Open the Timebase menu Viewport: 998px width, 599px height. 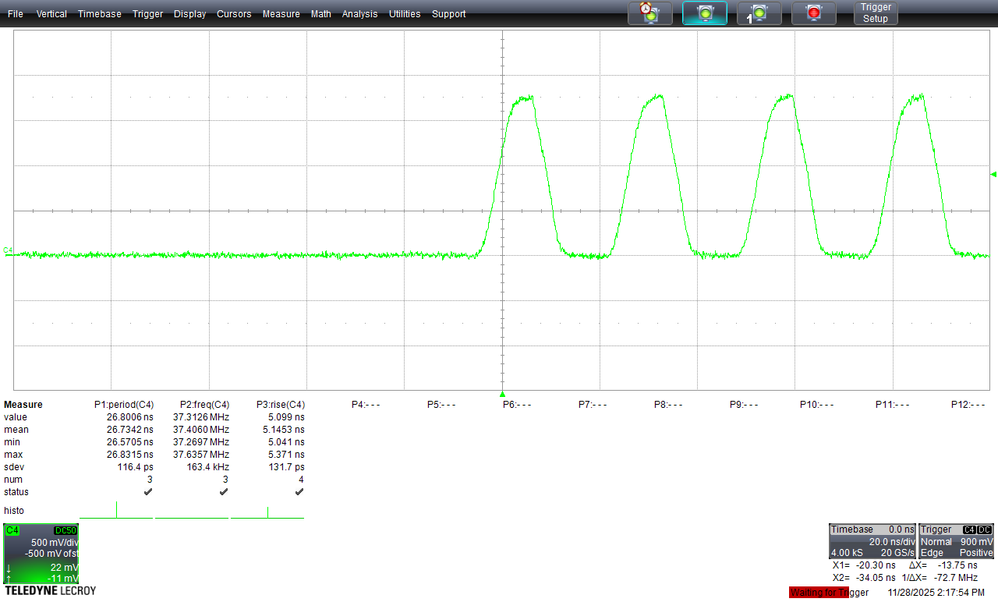tap(99, 13)
